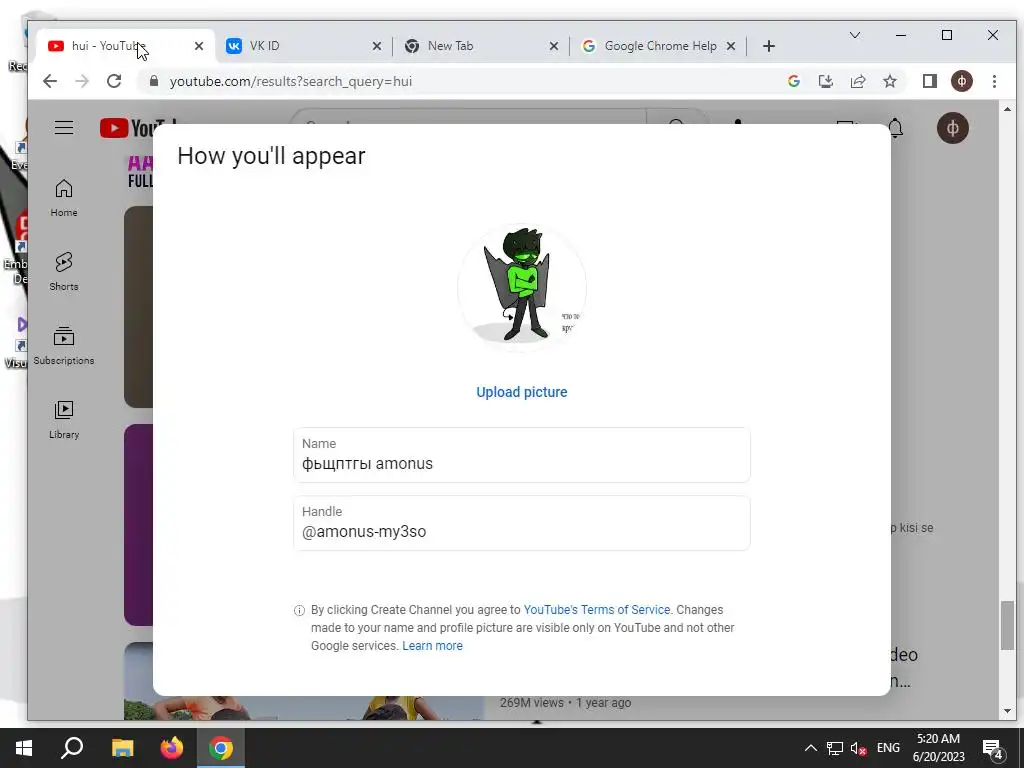Toggle the Chrome side panel
The height and width of the screenshot is (768, 1024).
[929, 81]
